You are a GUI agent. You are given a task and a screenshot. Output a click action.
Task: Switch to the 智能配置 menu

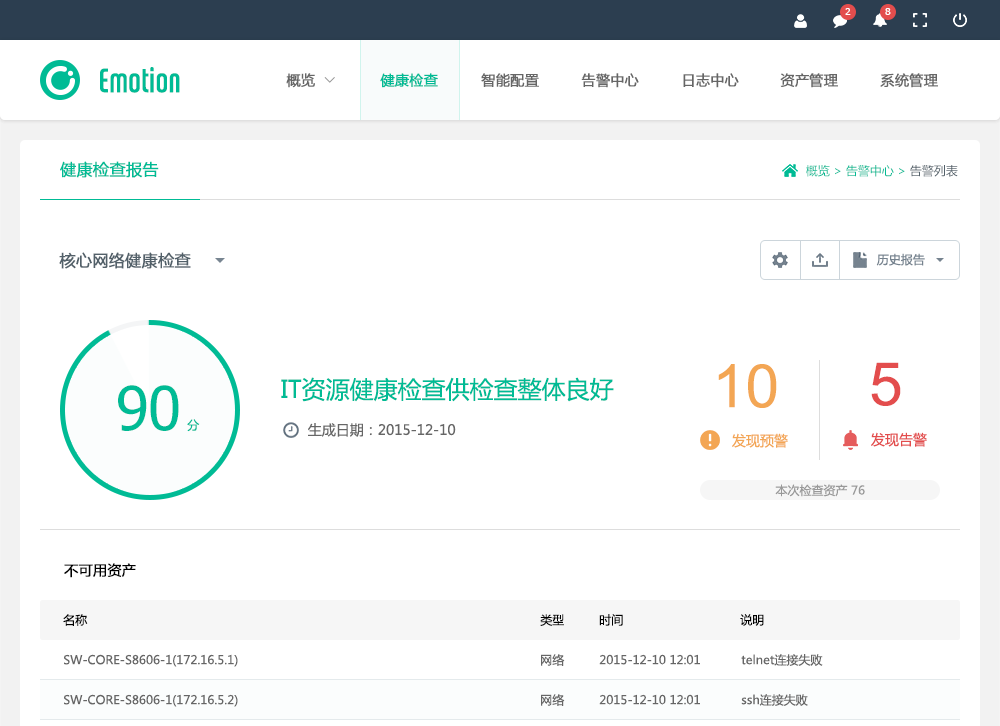click(x=510, y=81)
